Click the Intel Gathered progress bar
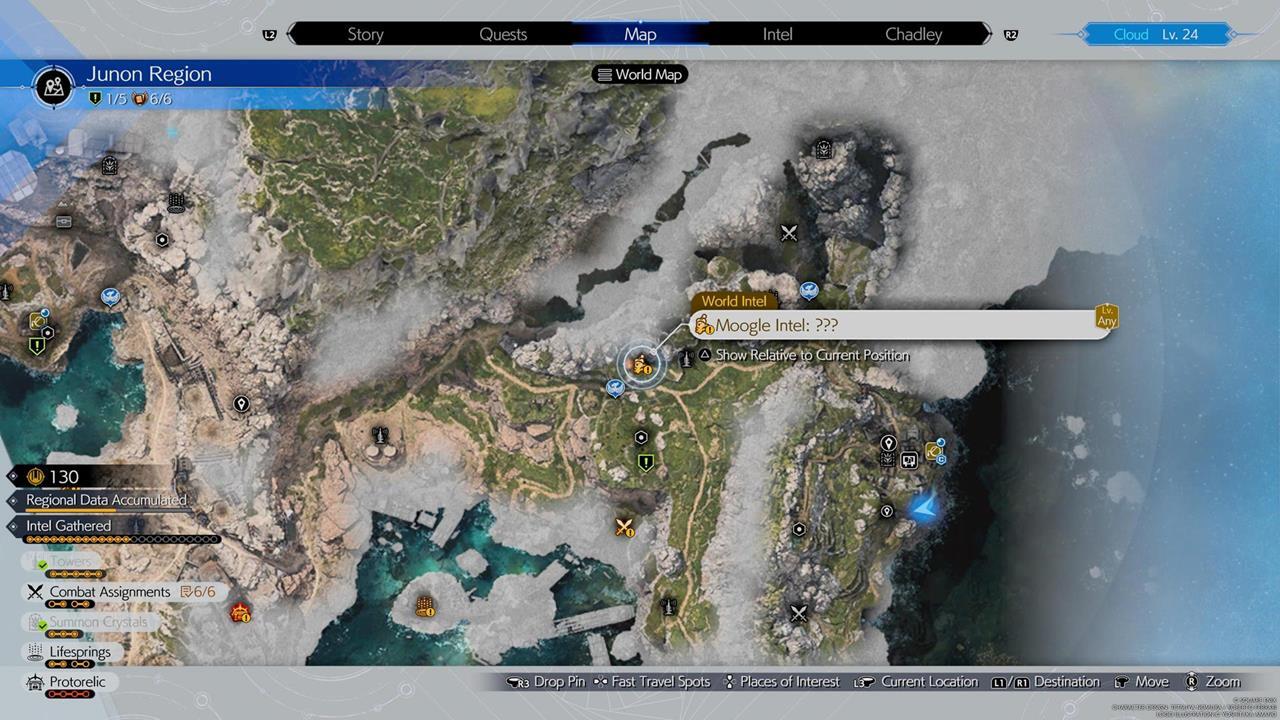The height and width of the screenshot is (720, 1280). pyautogui.click(x=120, y=540)
